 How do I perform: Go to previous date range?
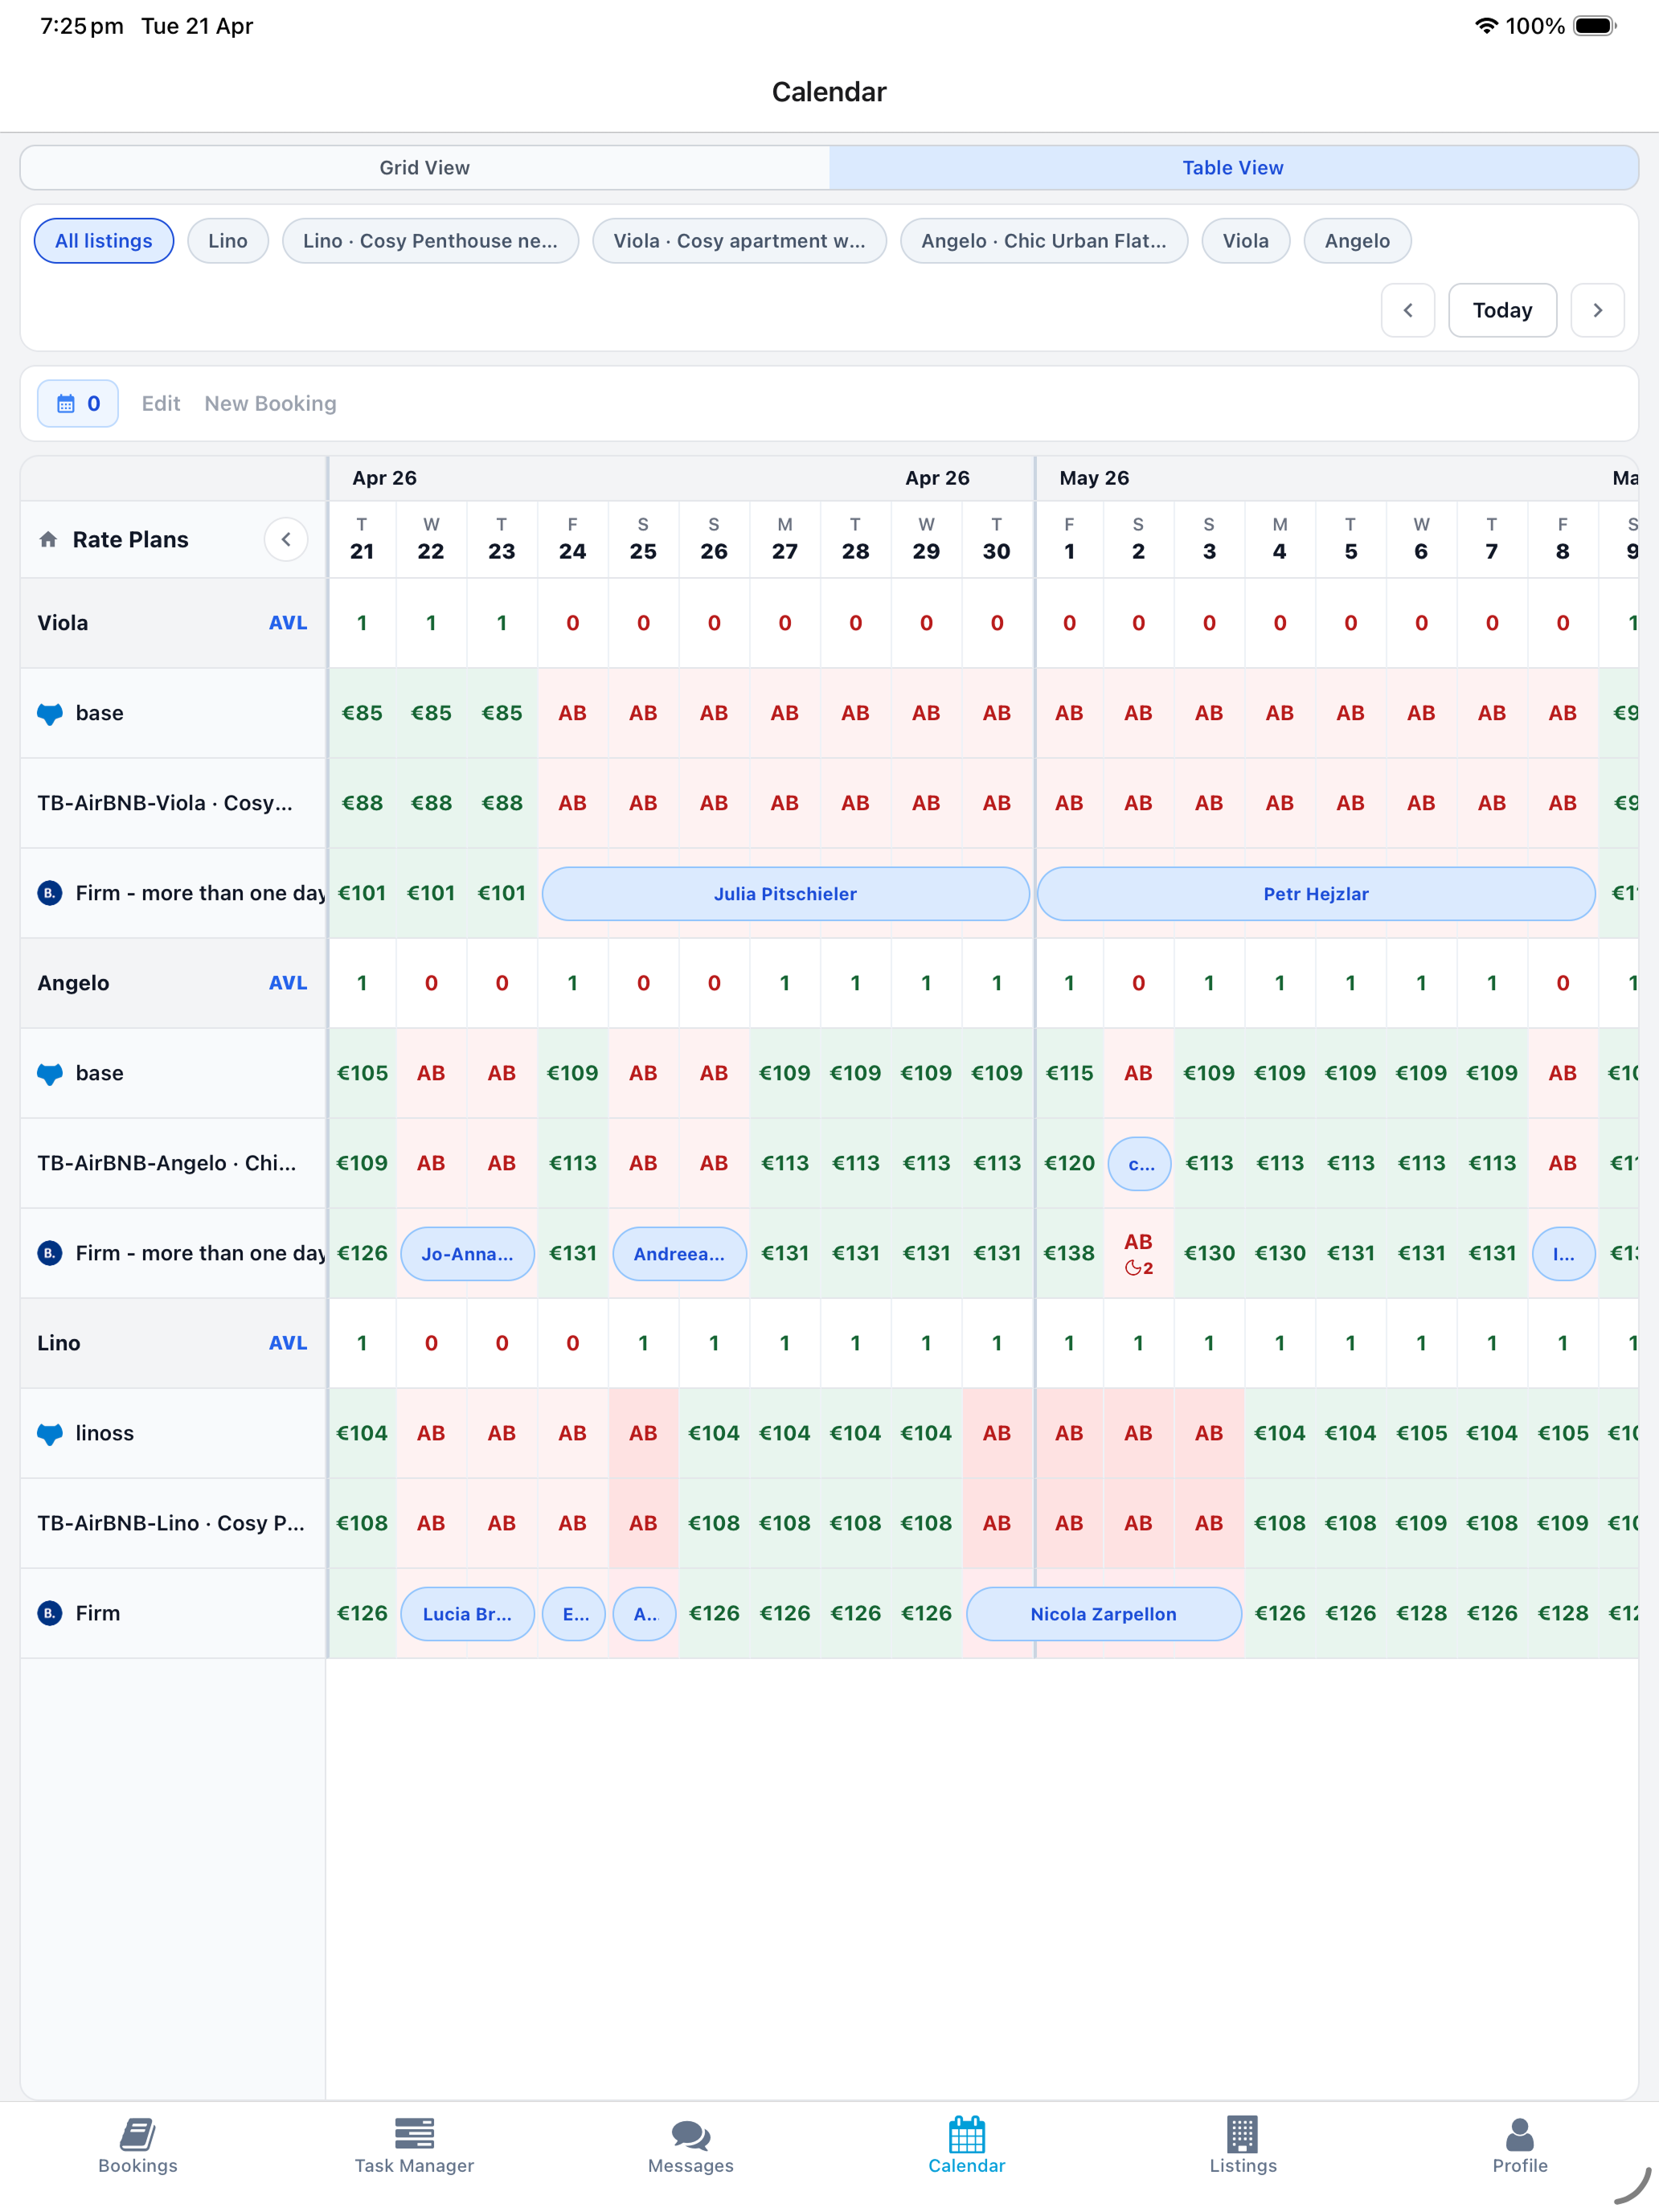pos(1408,310)
